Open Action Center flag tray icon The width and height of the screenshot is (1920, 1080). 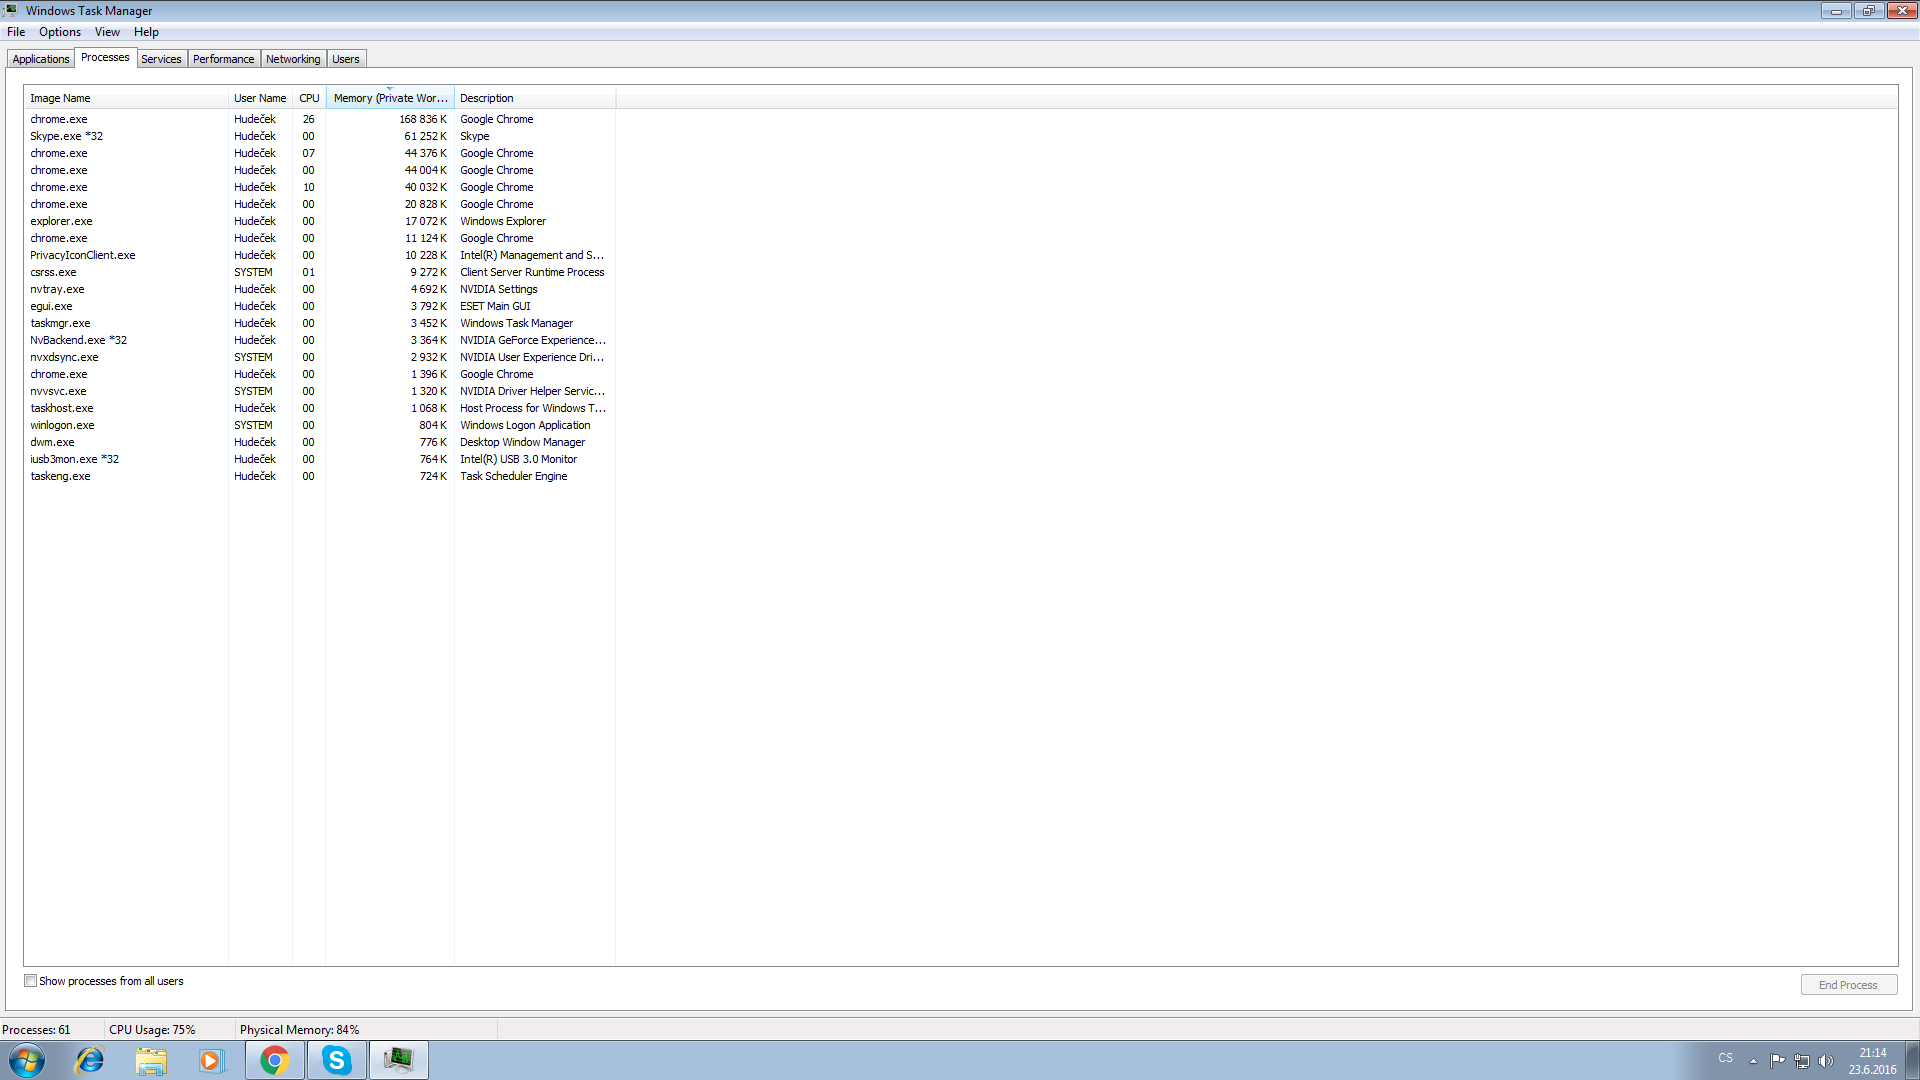coord(1777,1061)
